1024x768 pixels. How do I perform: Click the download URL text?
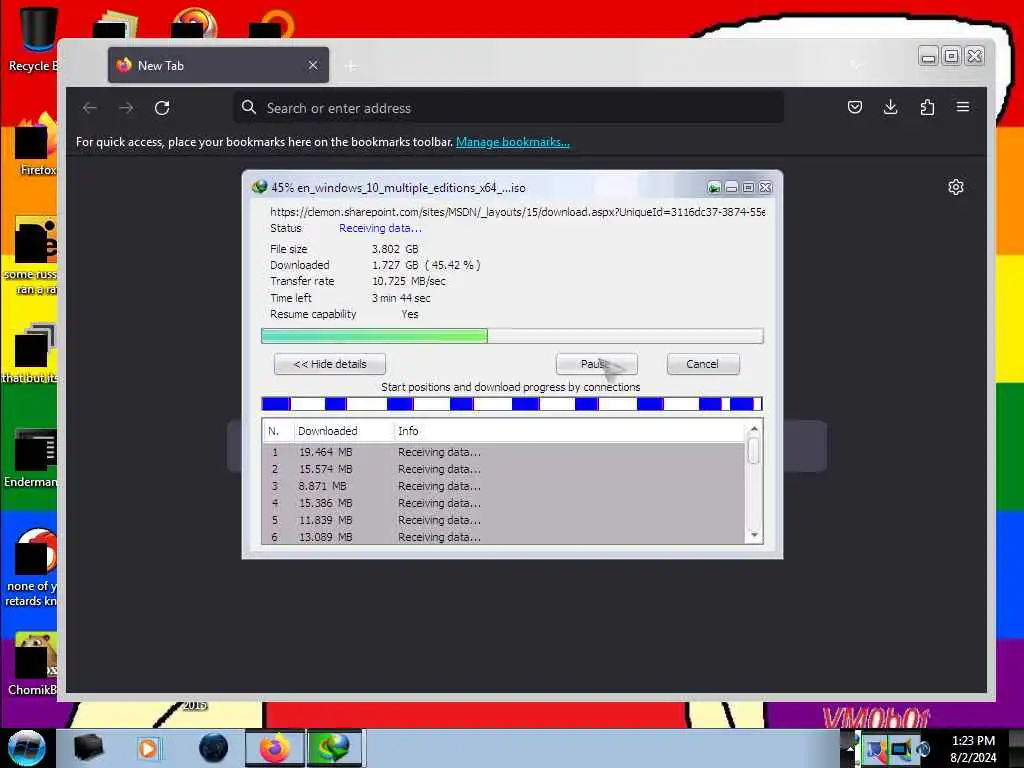517,212
